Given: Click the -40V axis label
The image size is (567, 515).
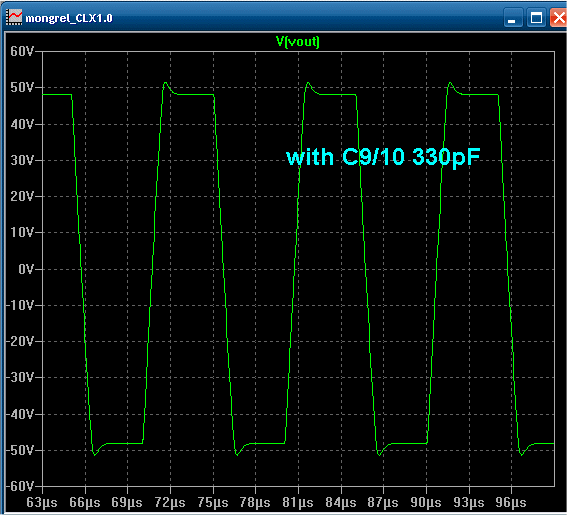Looking at the screenshot, I should click(20, 414).
